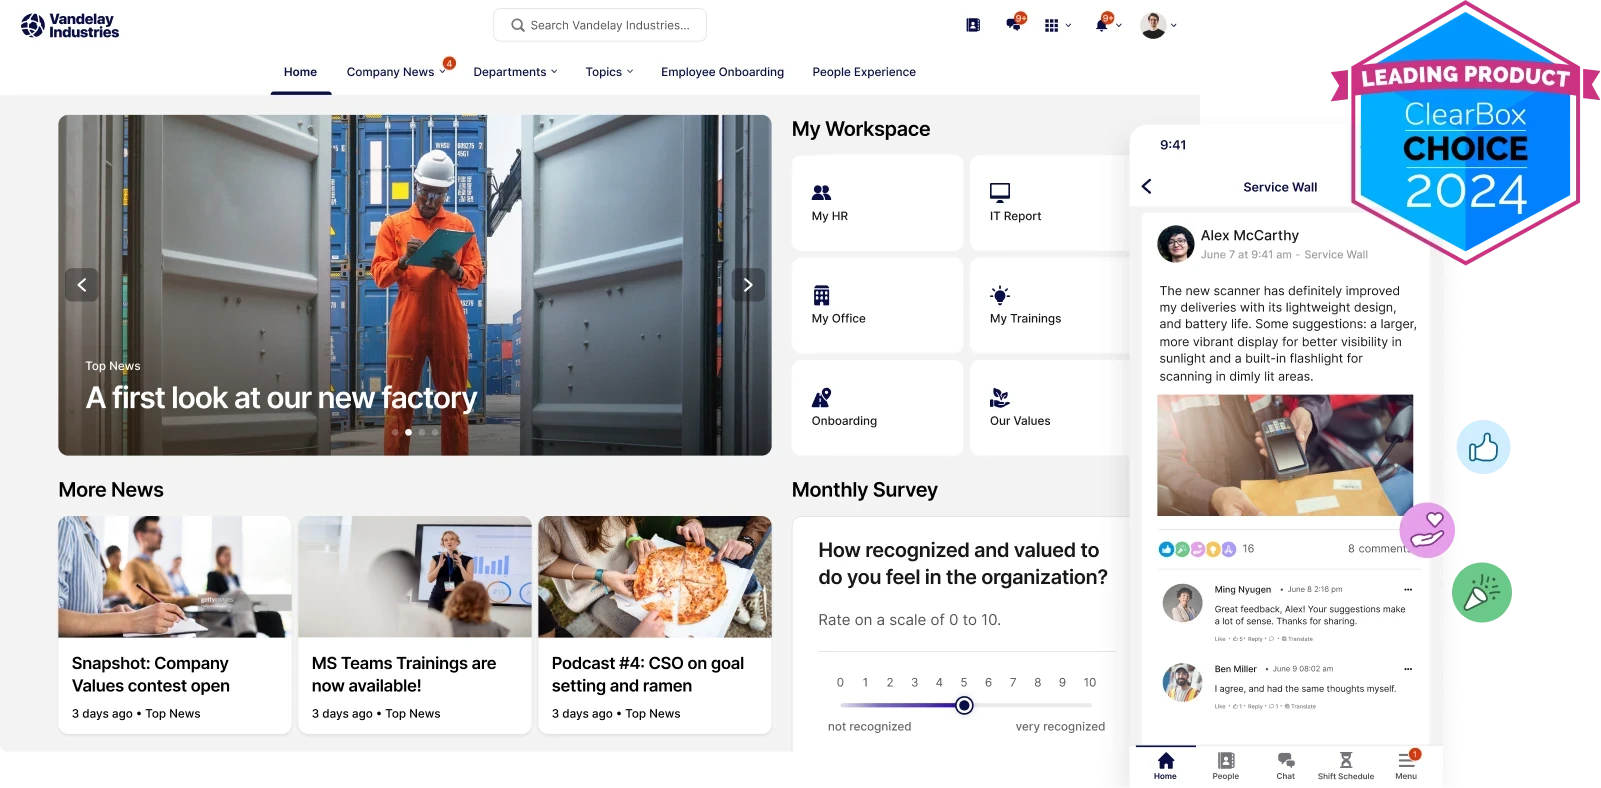
Task: Open headline 'A first look at our new factory'
Action: click(x=281, y=398)
